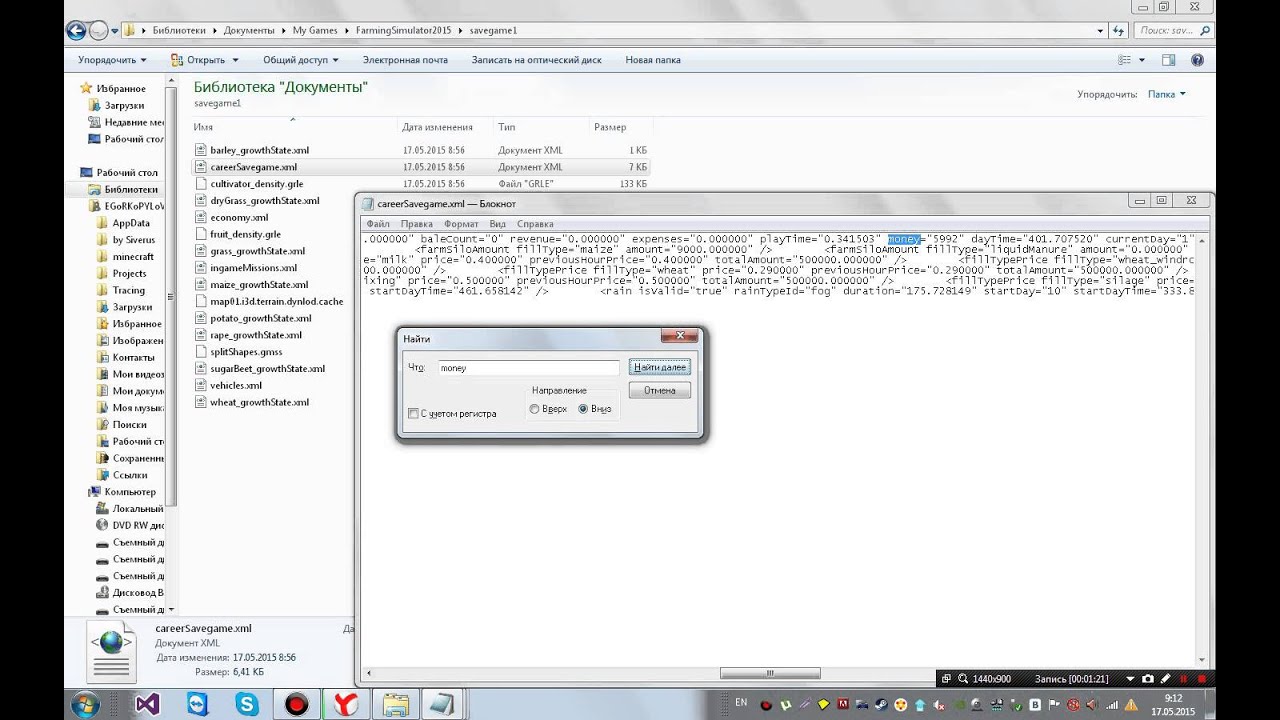This screenshot has height=720, width=1280.
Task: Open recent pages dropdown next to Forward
Action: point(115,31)
